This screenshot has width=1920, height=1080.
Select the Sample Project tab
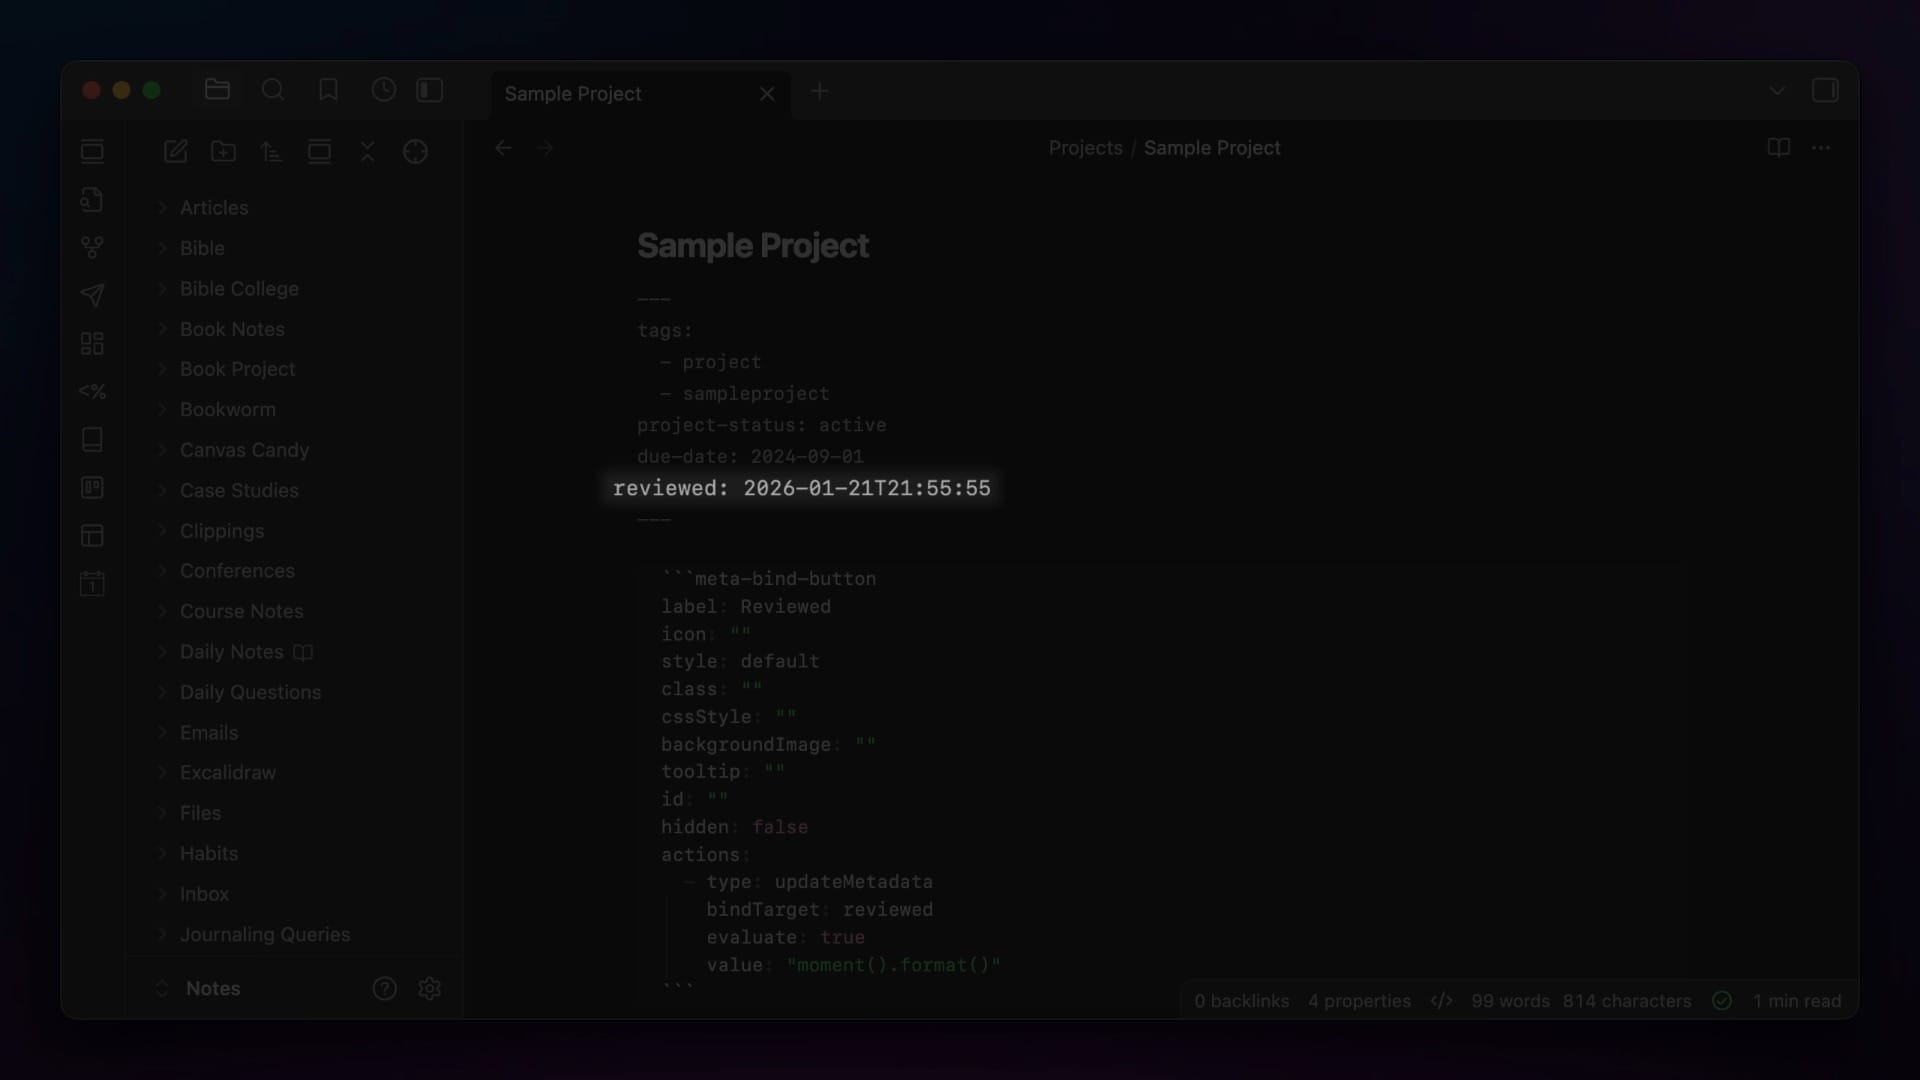click(x=573, y=93)
